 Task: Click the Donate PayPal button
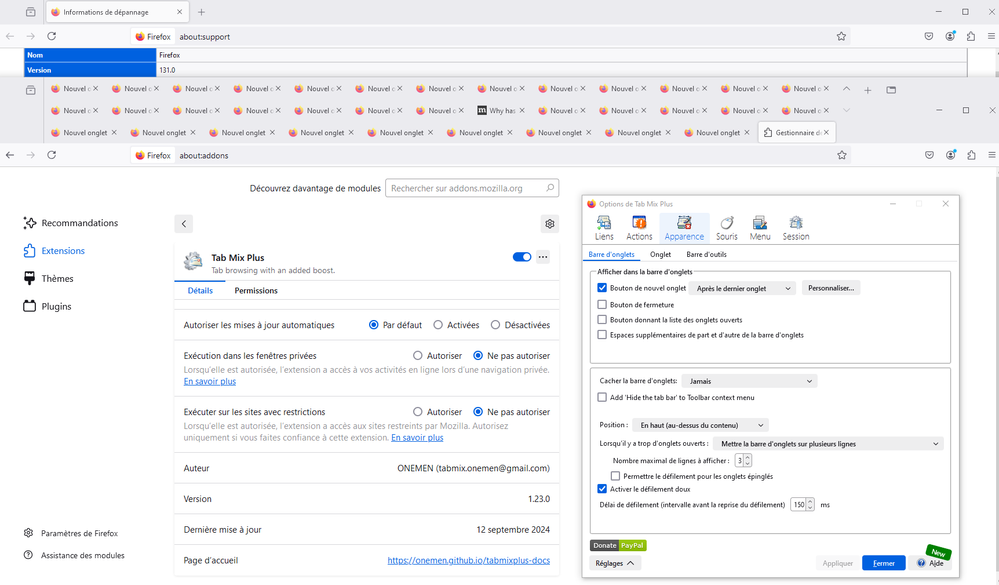pos(618,545)
